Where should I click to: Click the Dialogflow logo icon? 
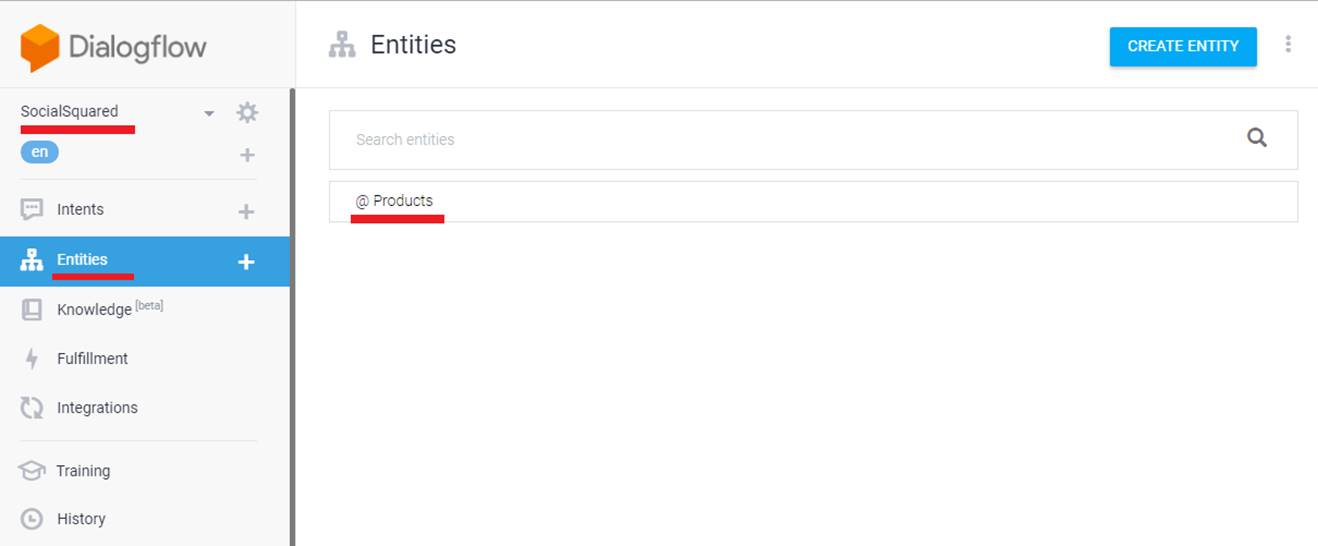click(40, 47)
